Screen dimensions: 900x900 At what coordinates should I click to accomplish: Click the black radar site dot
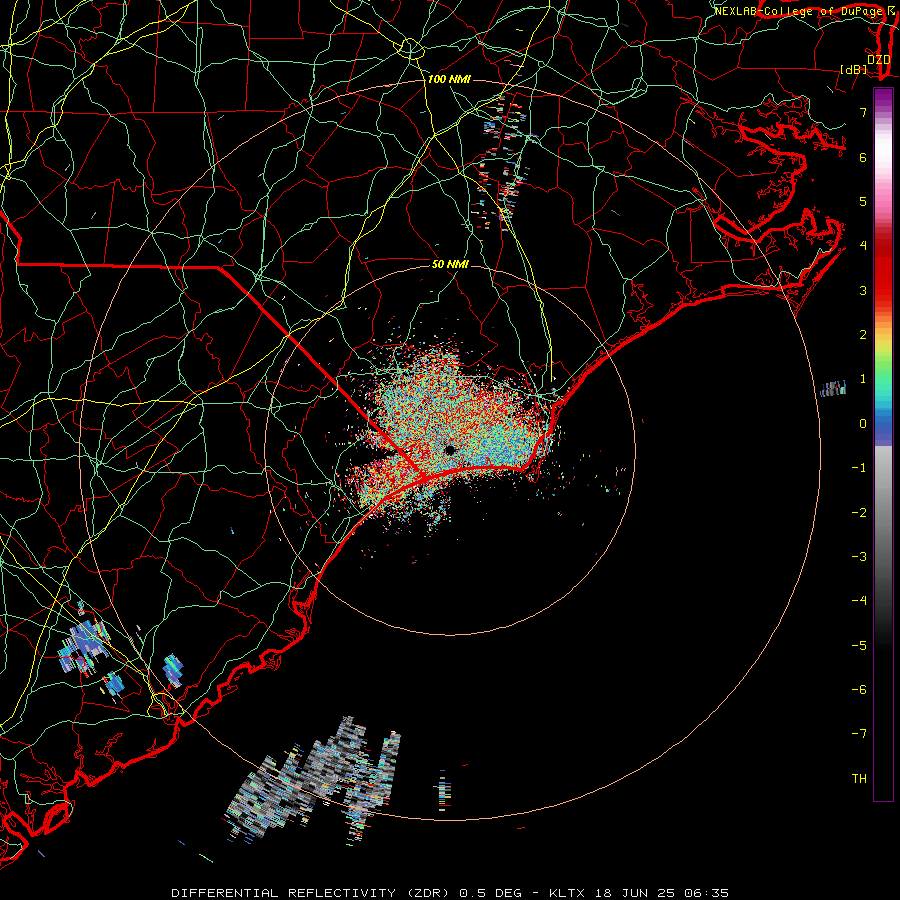click(449, 450)
